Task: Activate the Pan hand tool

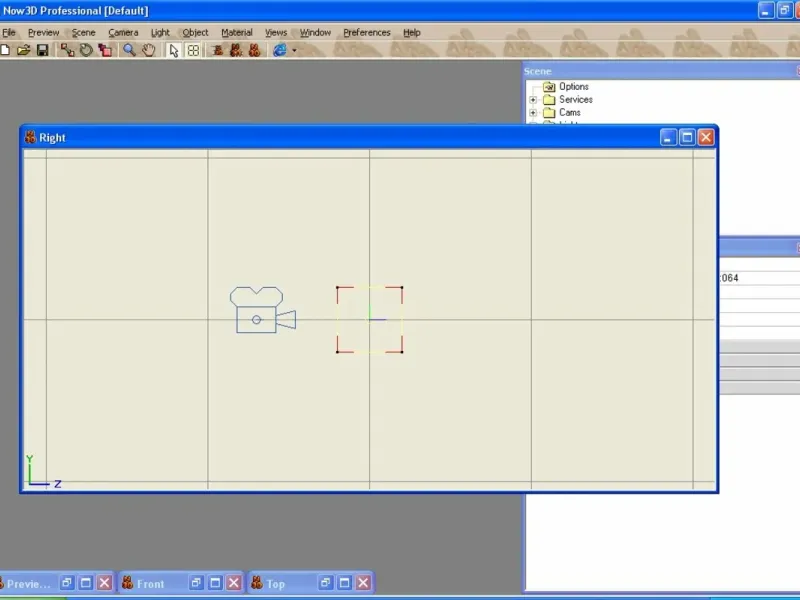Action: point(148,50)
